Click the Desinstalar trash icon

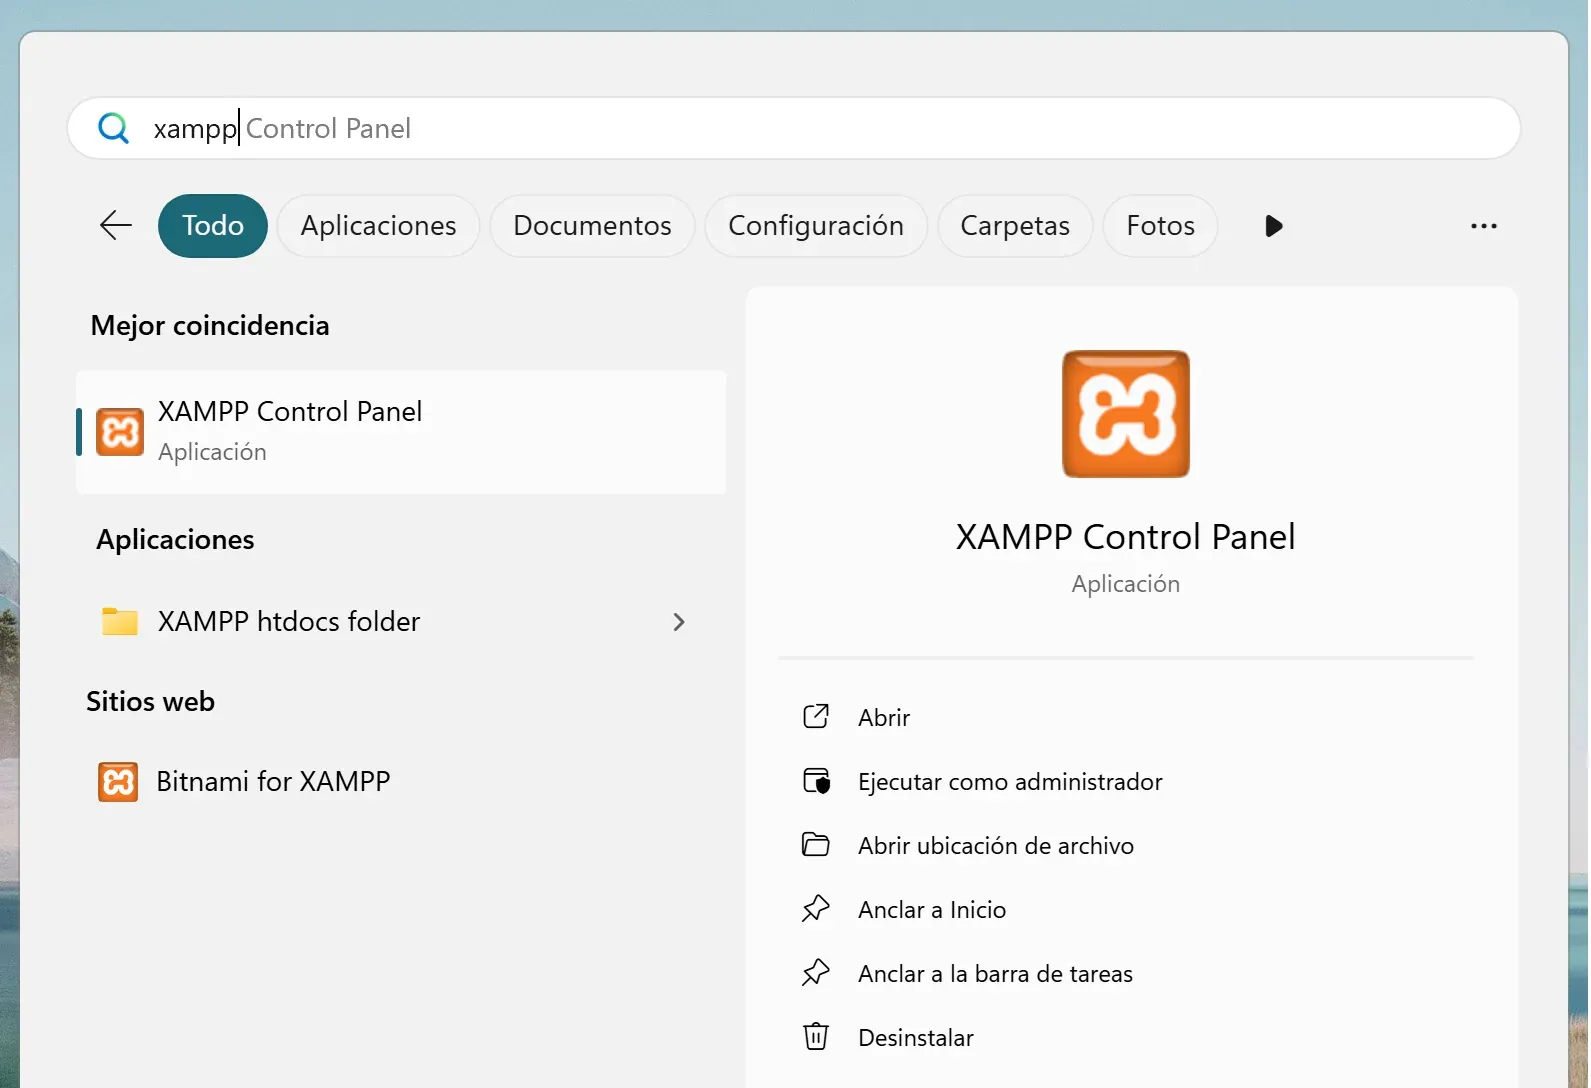pos(816,1037)
